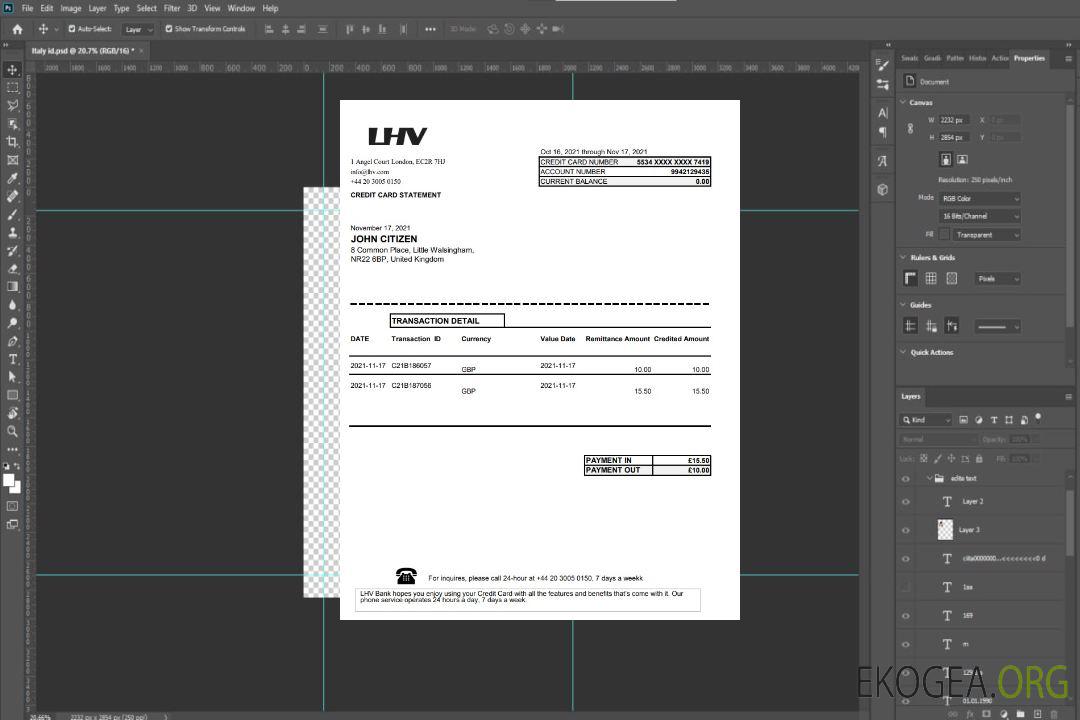Collapse the Canvas section

[x=903, y=102]
